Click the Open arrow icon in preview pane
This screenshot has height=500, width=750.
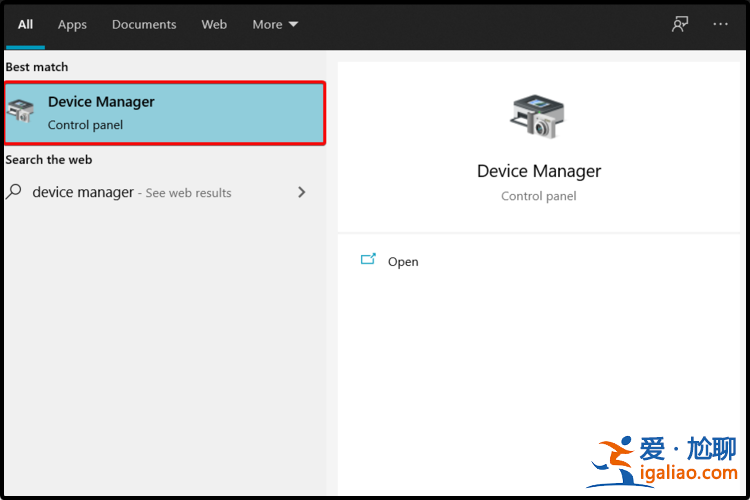tap(368, 260)
